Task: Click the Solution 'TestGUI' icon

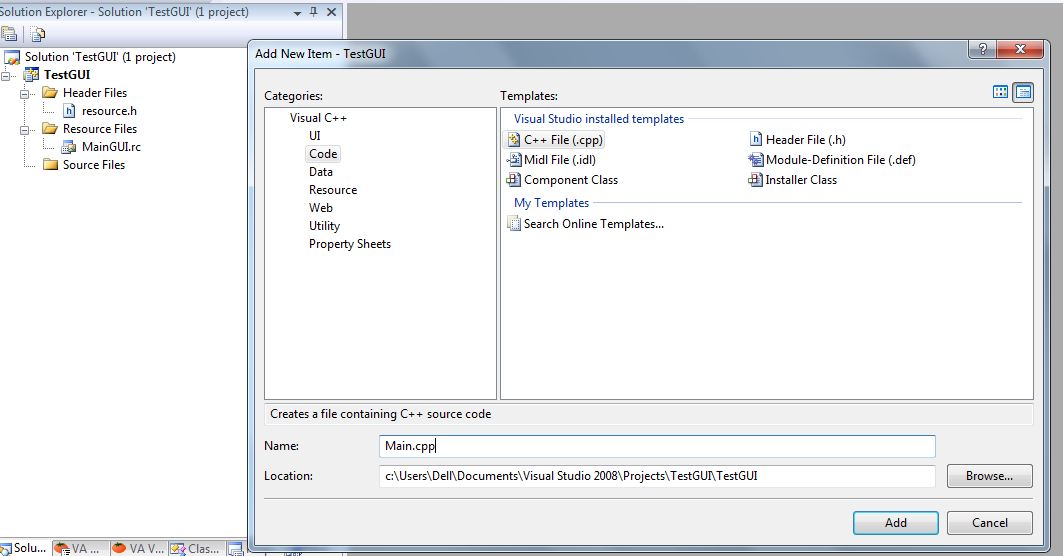Action: [12, 57]
